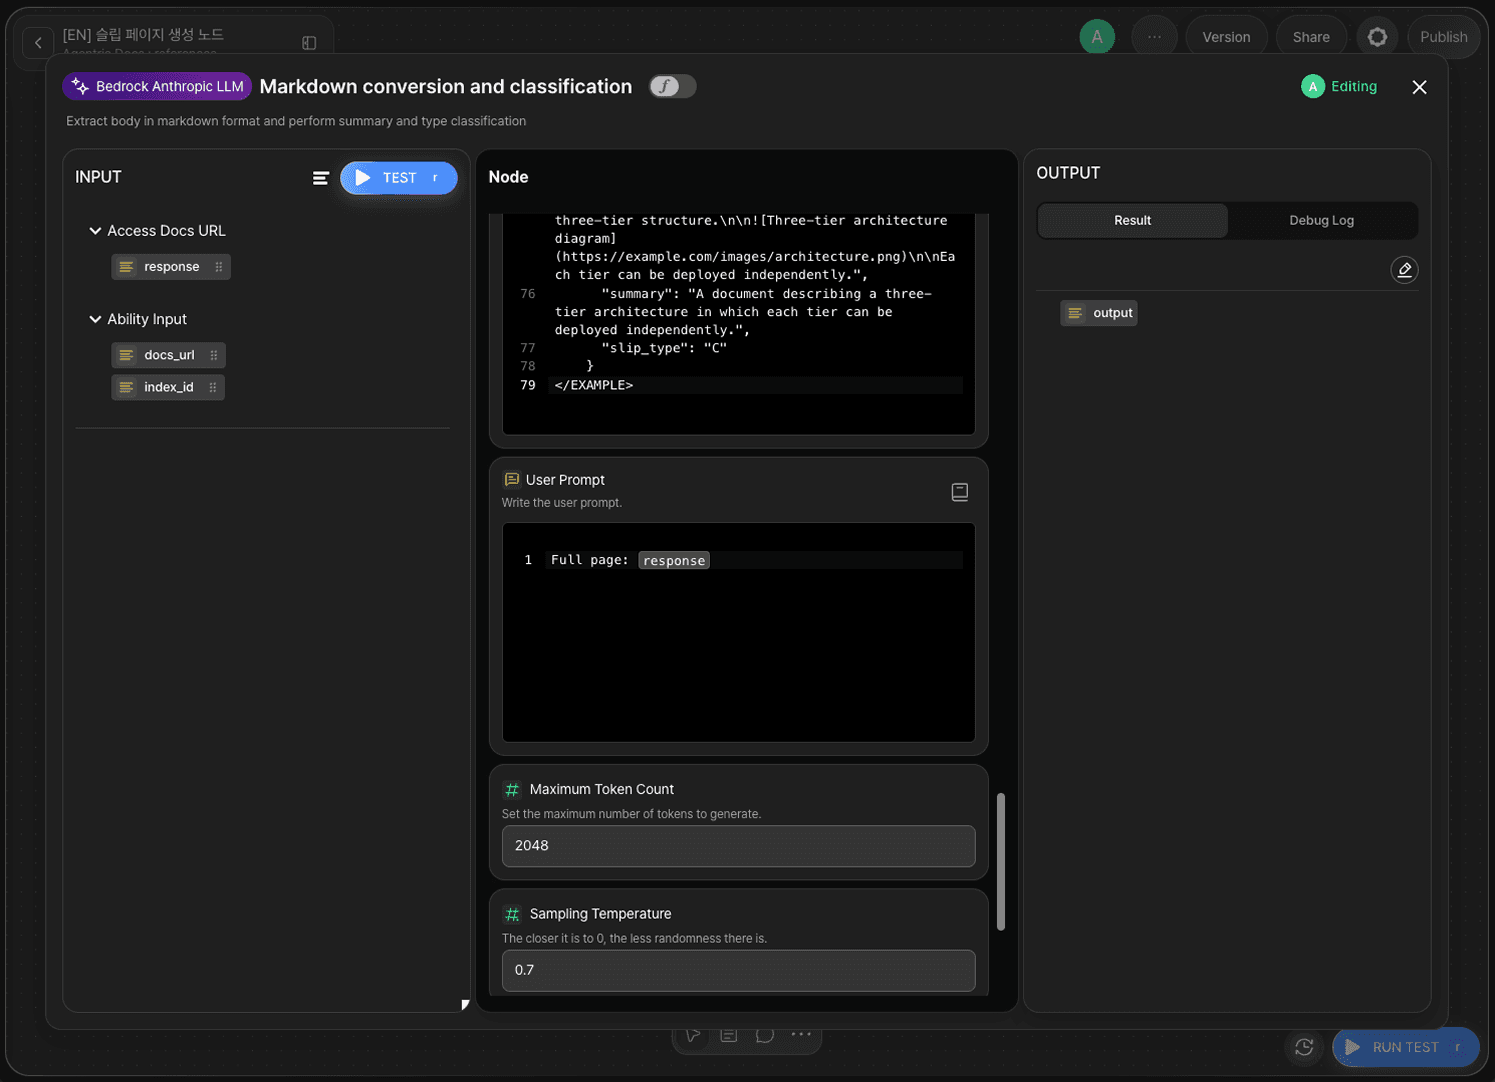
Task: Click the Editing user avatar indicator
Action: pyautogui.click(x=1313, y=87)
